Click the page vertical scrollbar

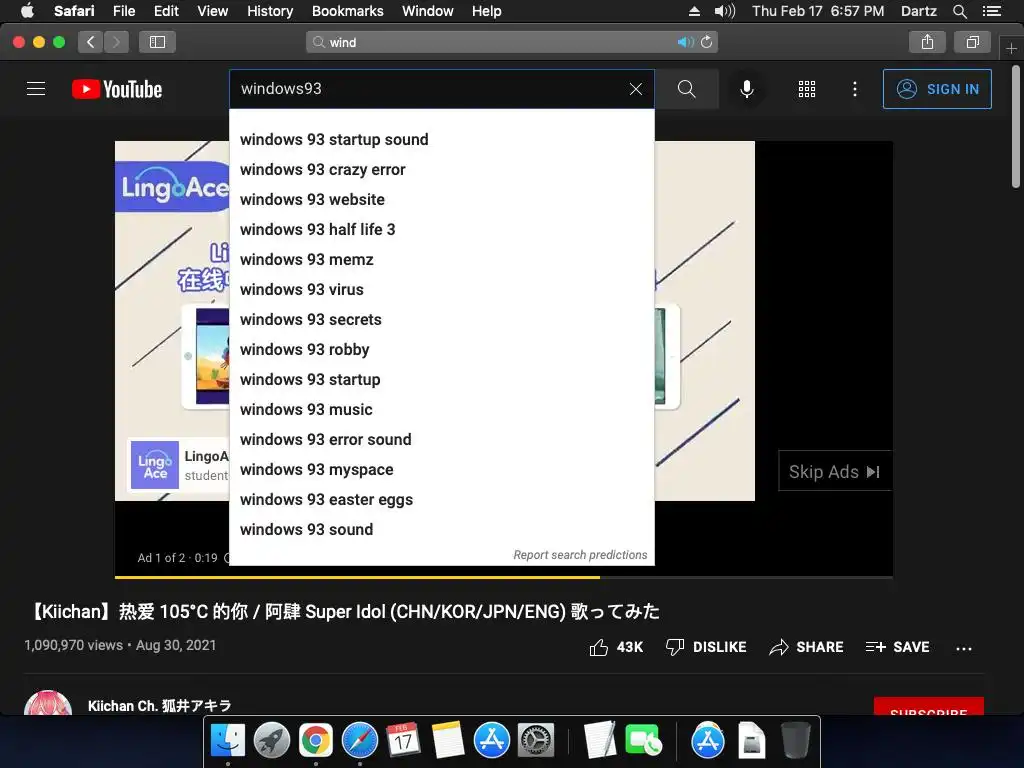pyautogui.click(x=1016, y=127)
